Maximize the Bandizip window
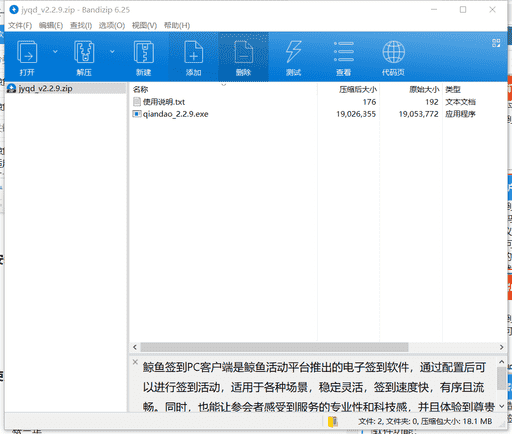Viewport: 512px width, 434px height. pos(463,10)
